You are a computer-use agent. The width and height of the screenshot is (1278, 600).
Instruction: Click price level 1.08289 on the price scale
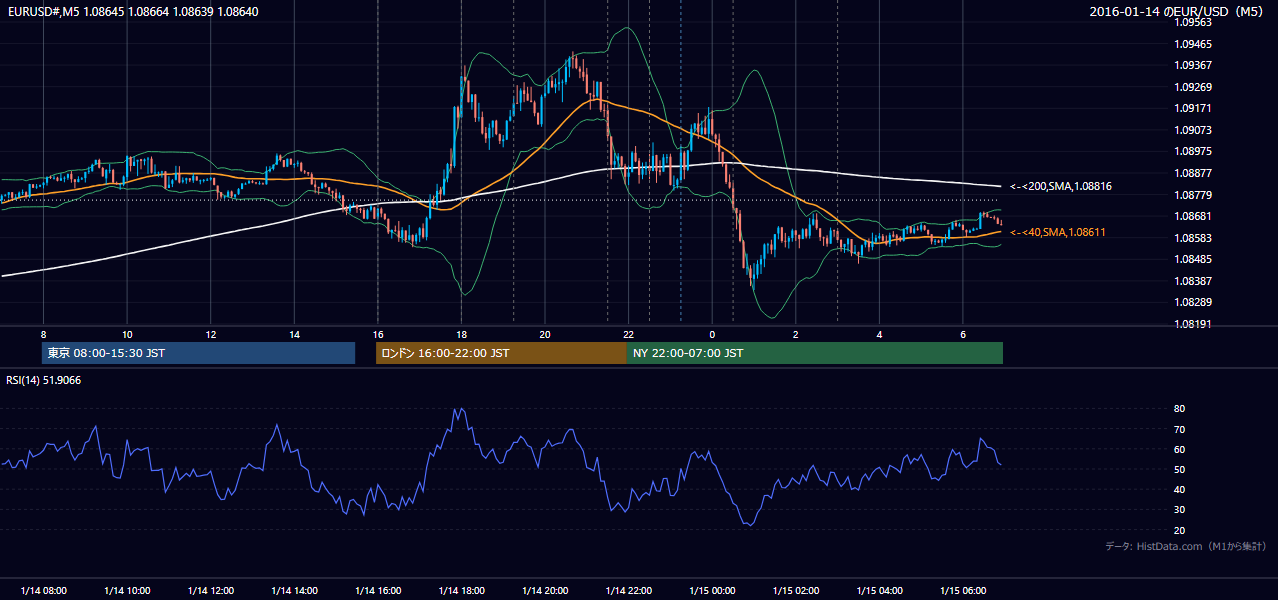[1192, 302]
